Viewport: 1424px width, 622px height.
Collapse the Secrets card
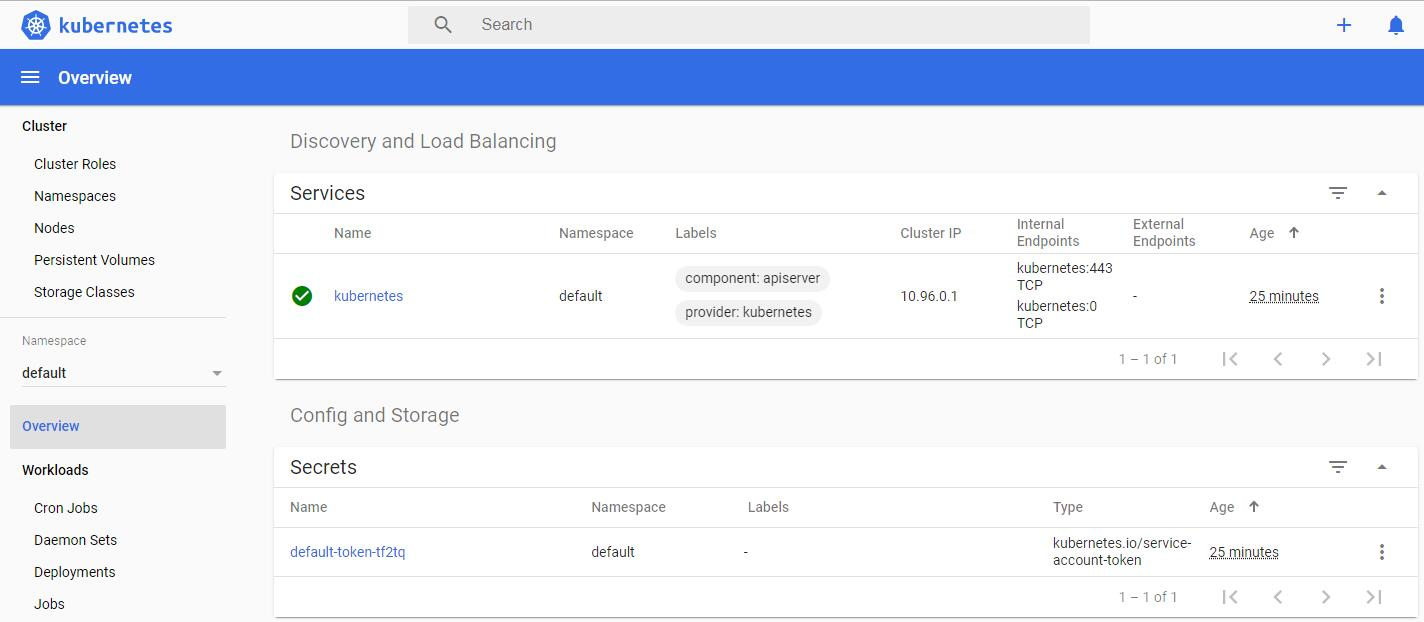(x=1382, y=467)
